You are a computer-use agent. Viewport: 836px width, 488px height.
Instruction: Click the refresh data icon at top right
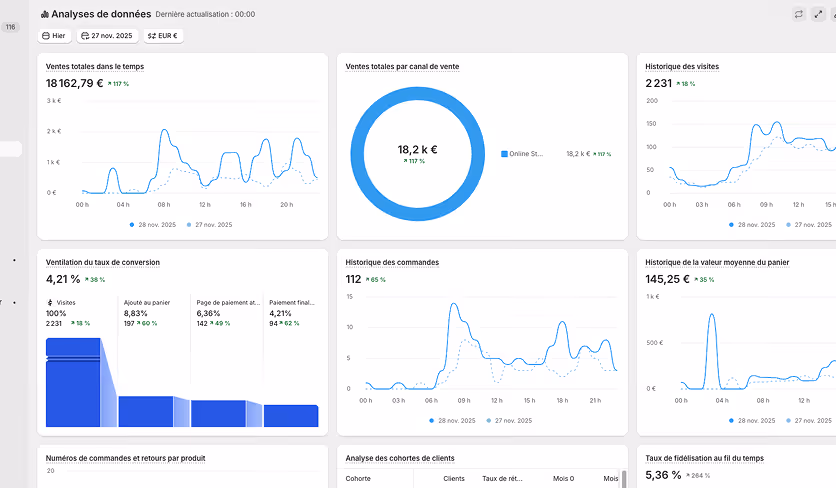coord(798,14)
